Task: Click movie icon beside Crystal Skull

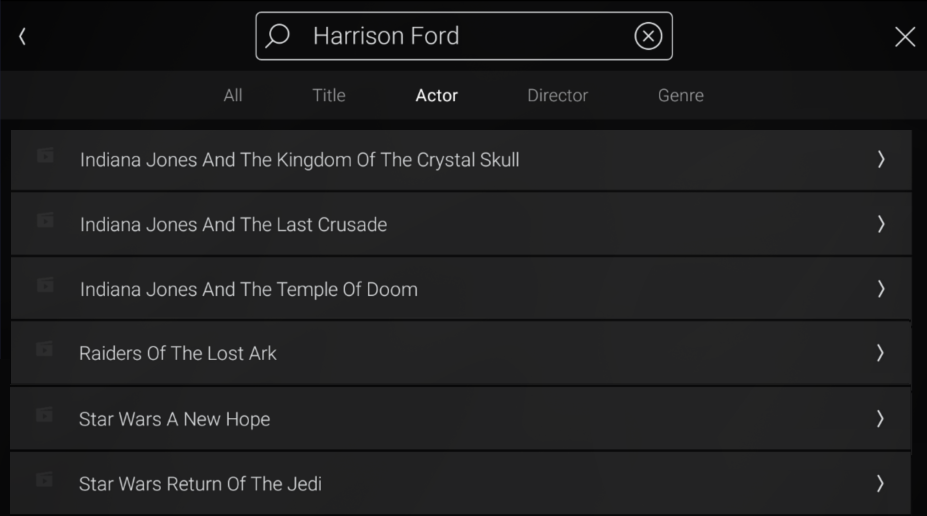Action: click(45, 155)
